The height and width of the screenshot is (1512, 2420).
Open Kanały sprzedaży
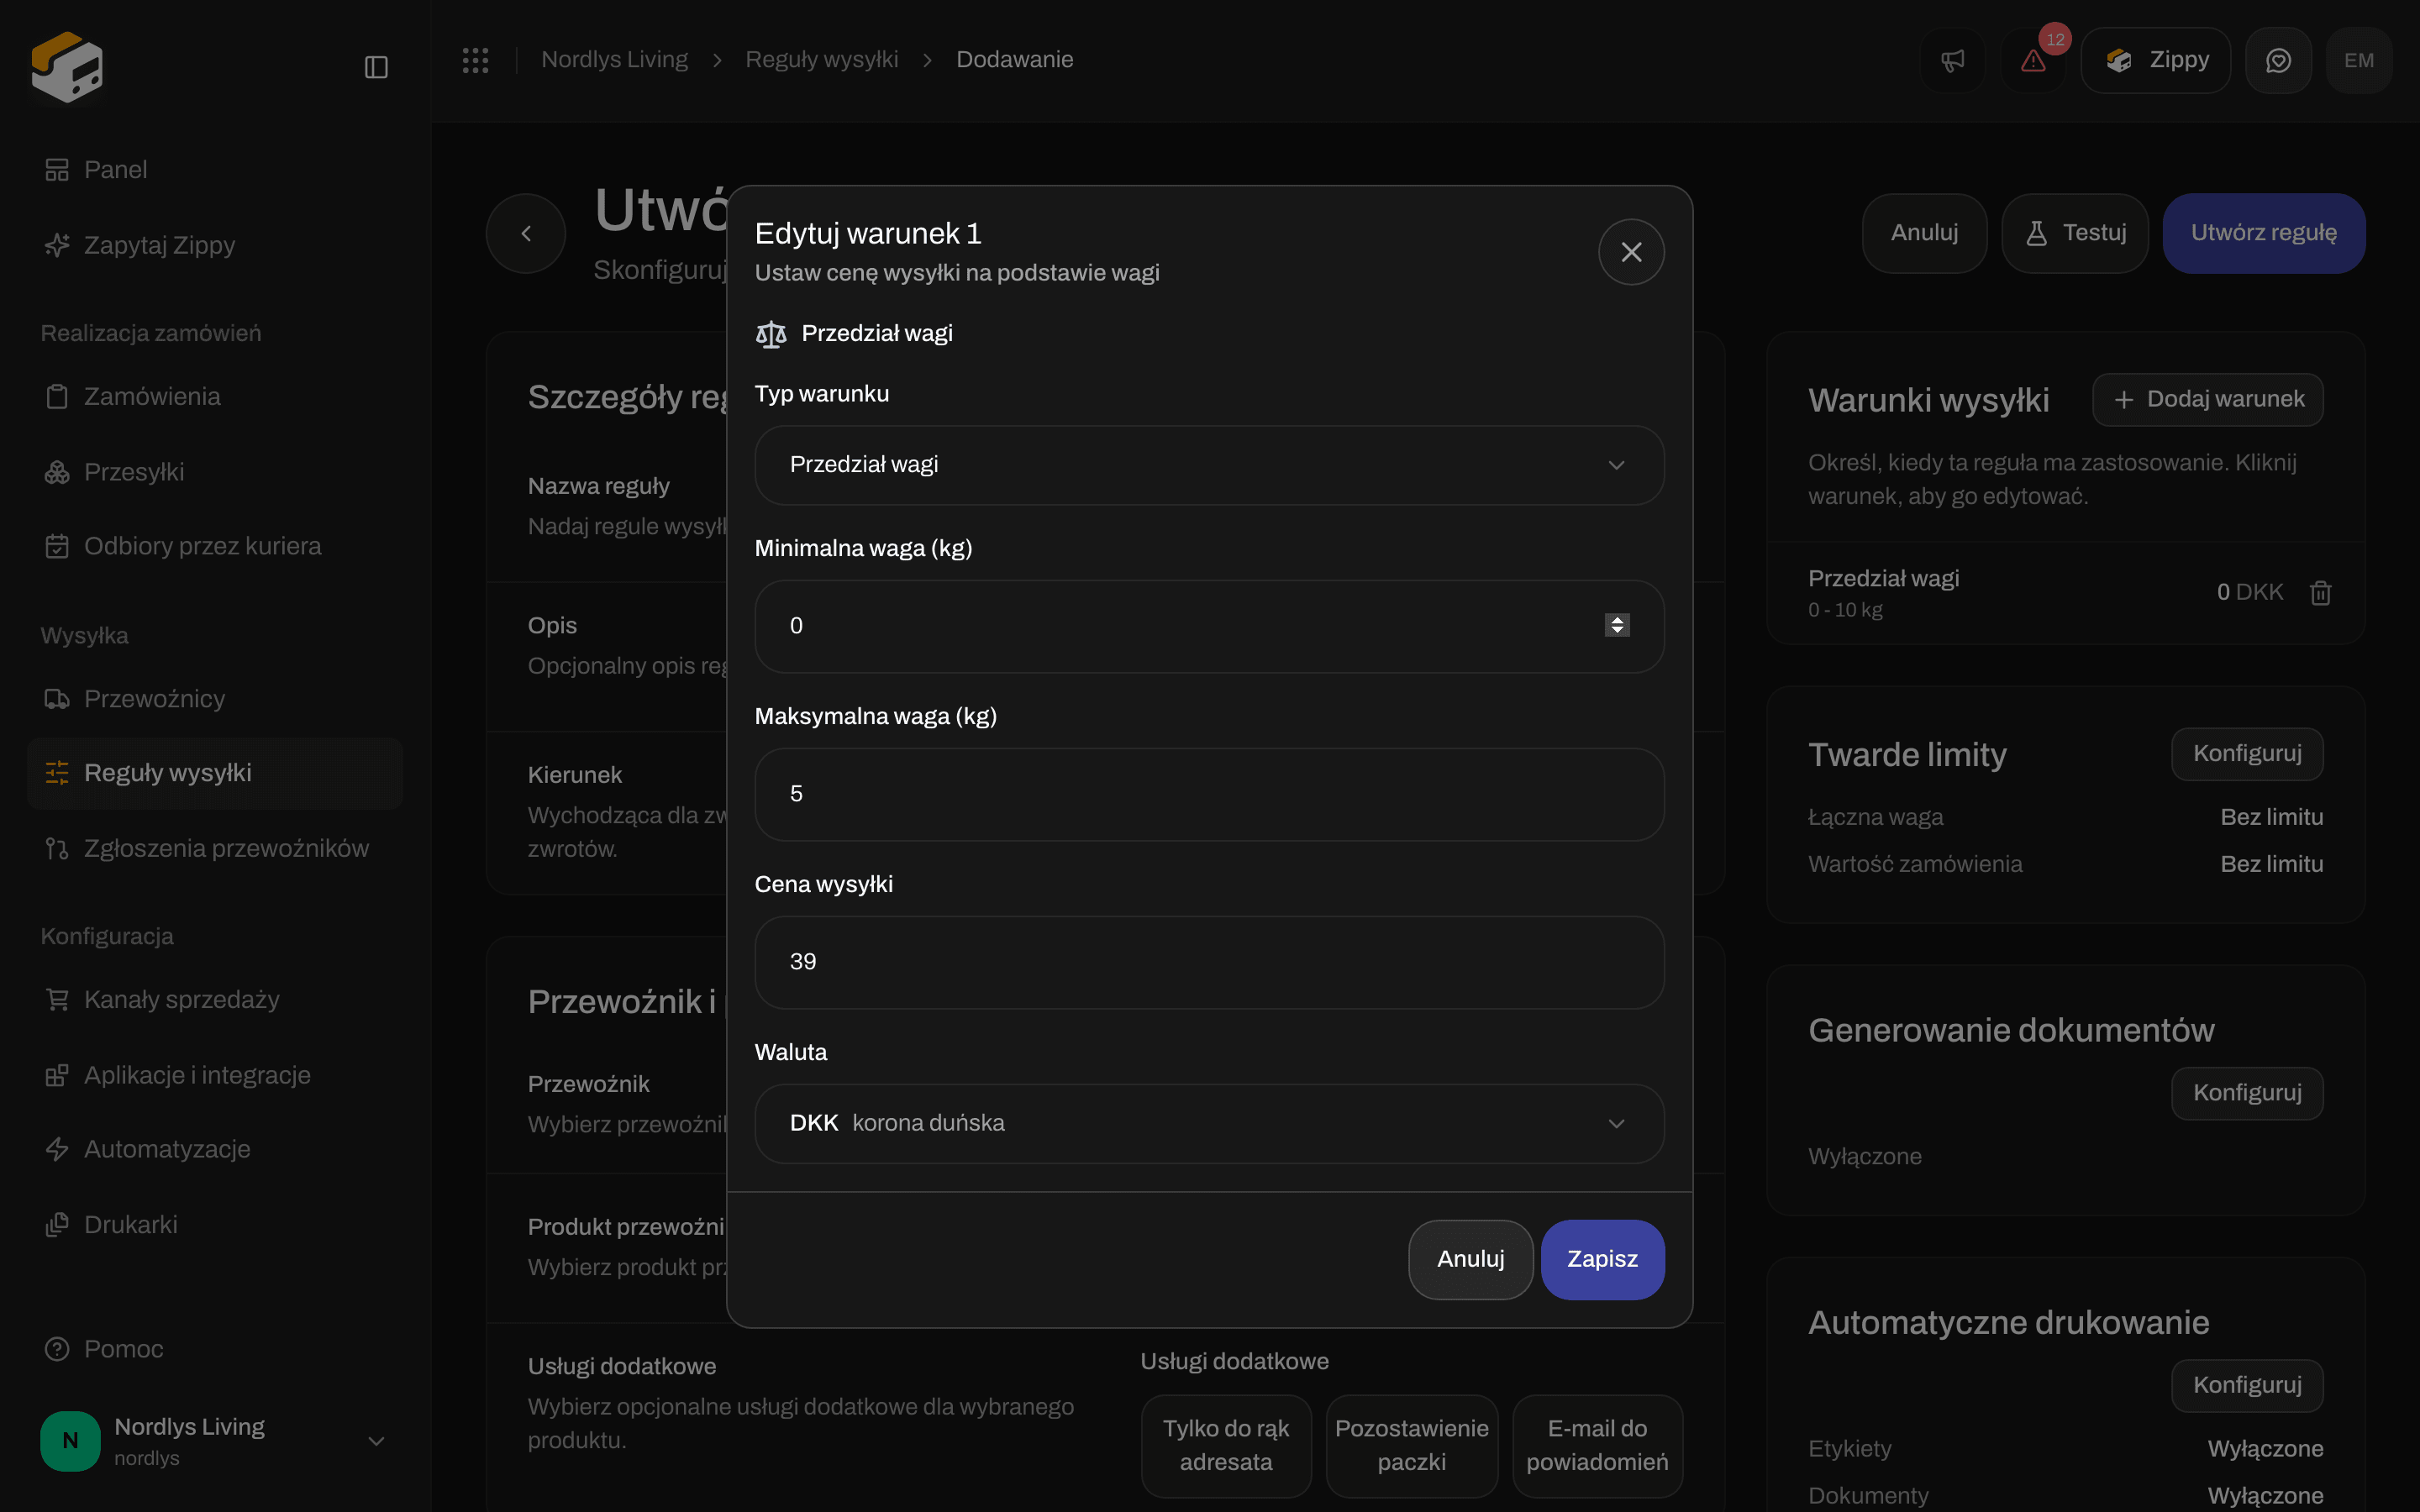[215, 1000]
